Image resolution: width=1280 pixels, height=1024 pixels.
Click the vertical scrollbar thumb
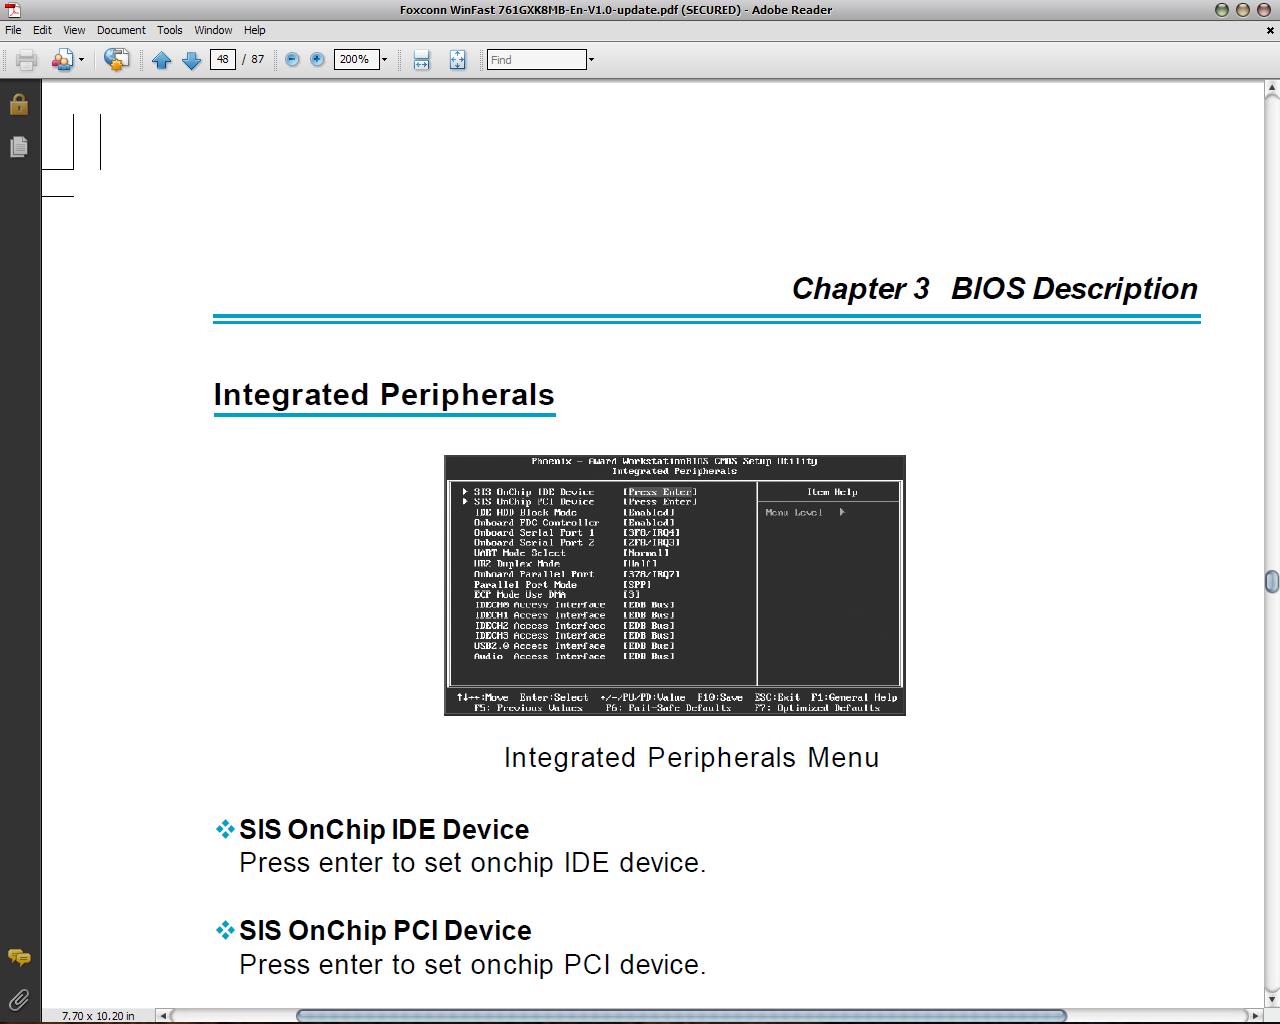pos(1272,581)
